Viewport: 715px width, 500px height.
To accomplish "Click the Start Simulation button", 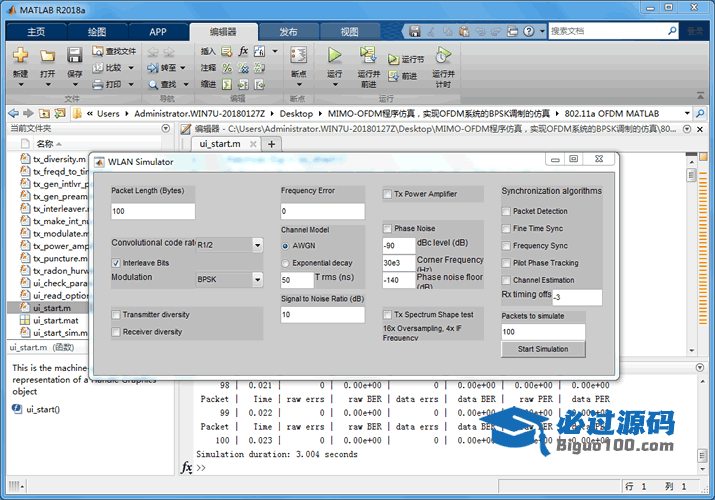I will coord(543,349).
